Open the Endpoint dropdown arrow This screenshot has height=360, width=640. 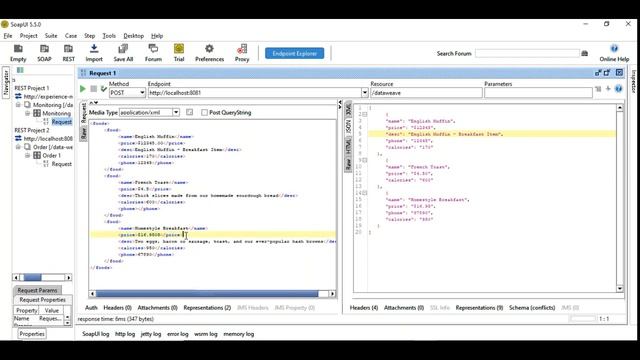click(x=364, y=93)
